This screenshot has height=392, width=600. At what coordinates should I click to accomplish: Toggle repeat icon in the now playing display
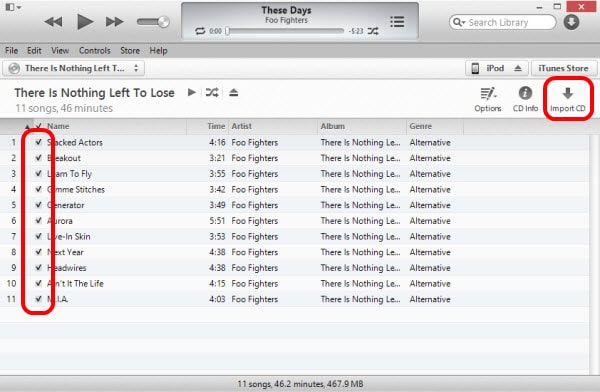coord(200,31)
